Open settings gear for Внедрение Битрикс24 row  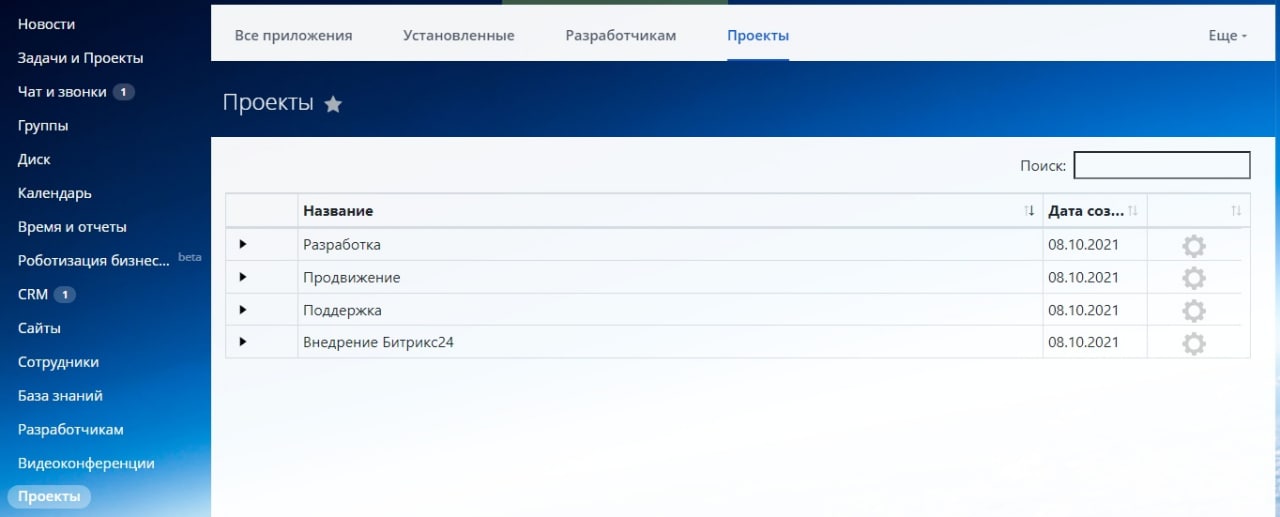pos(1193,343)
